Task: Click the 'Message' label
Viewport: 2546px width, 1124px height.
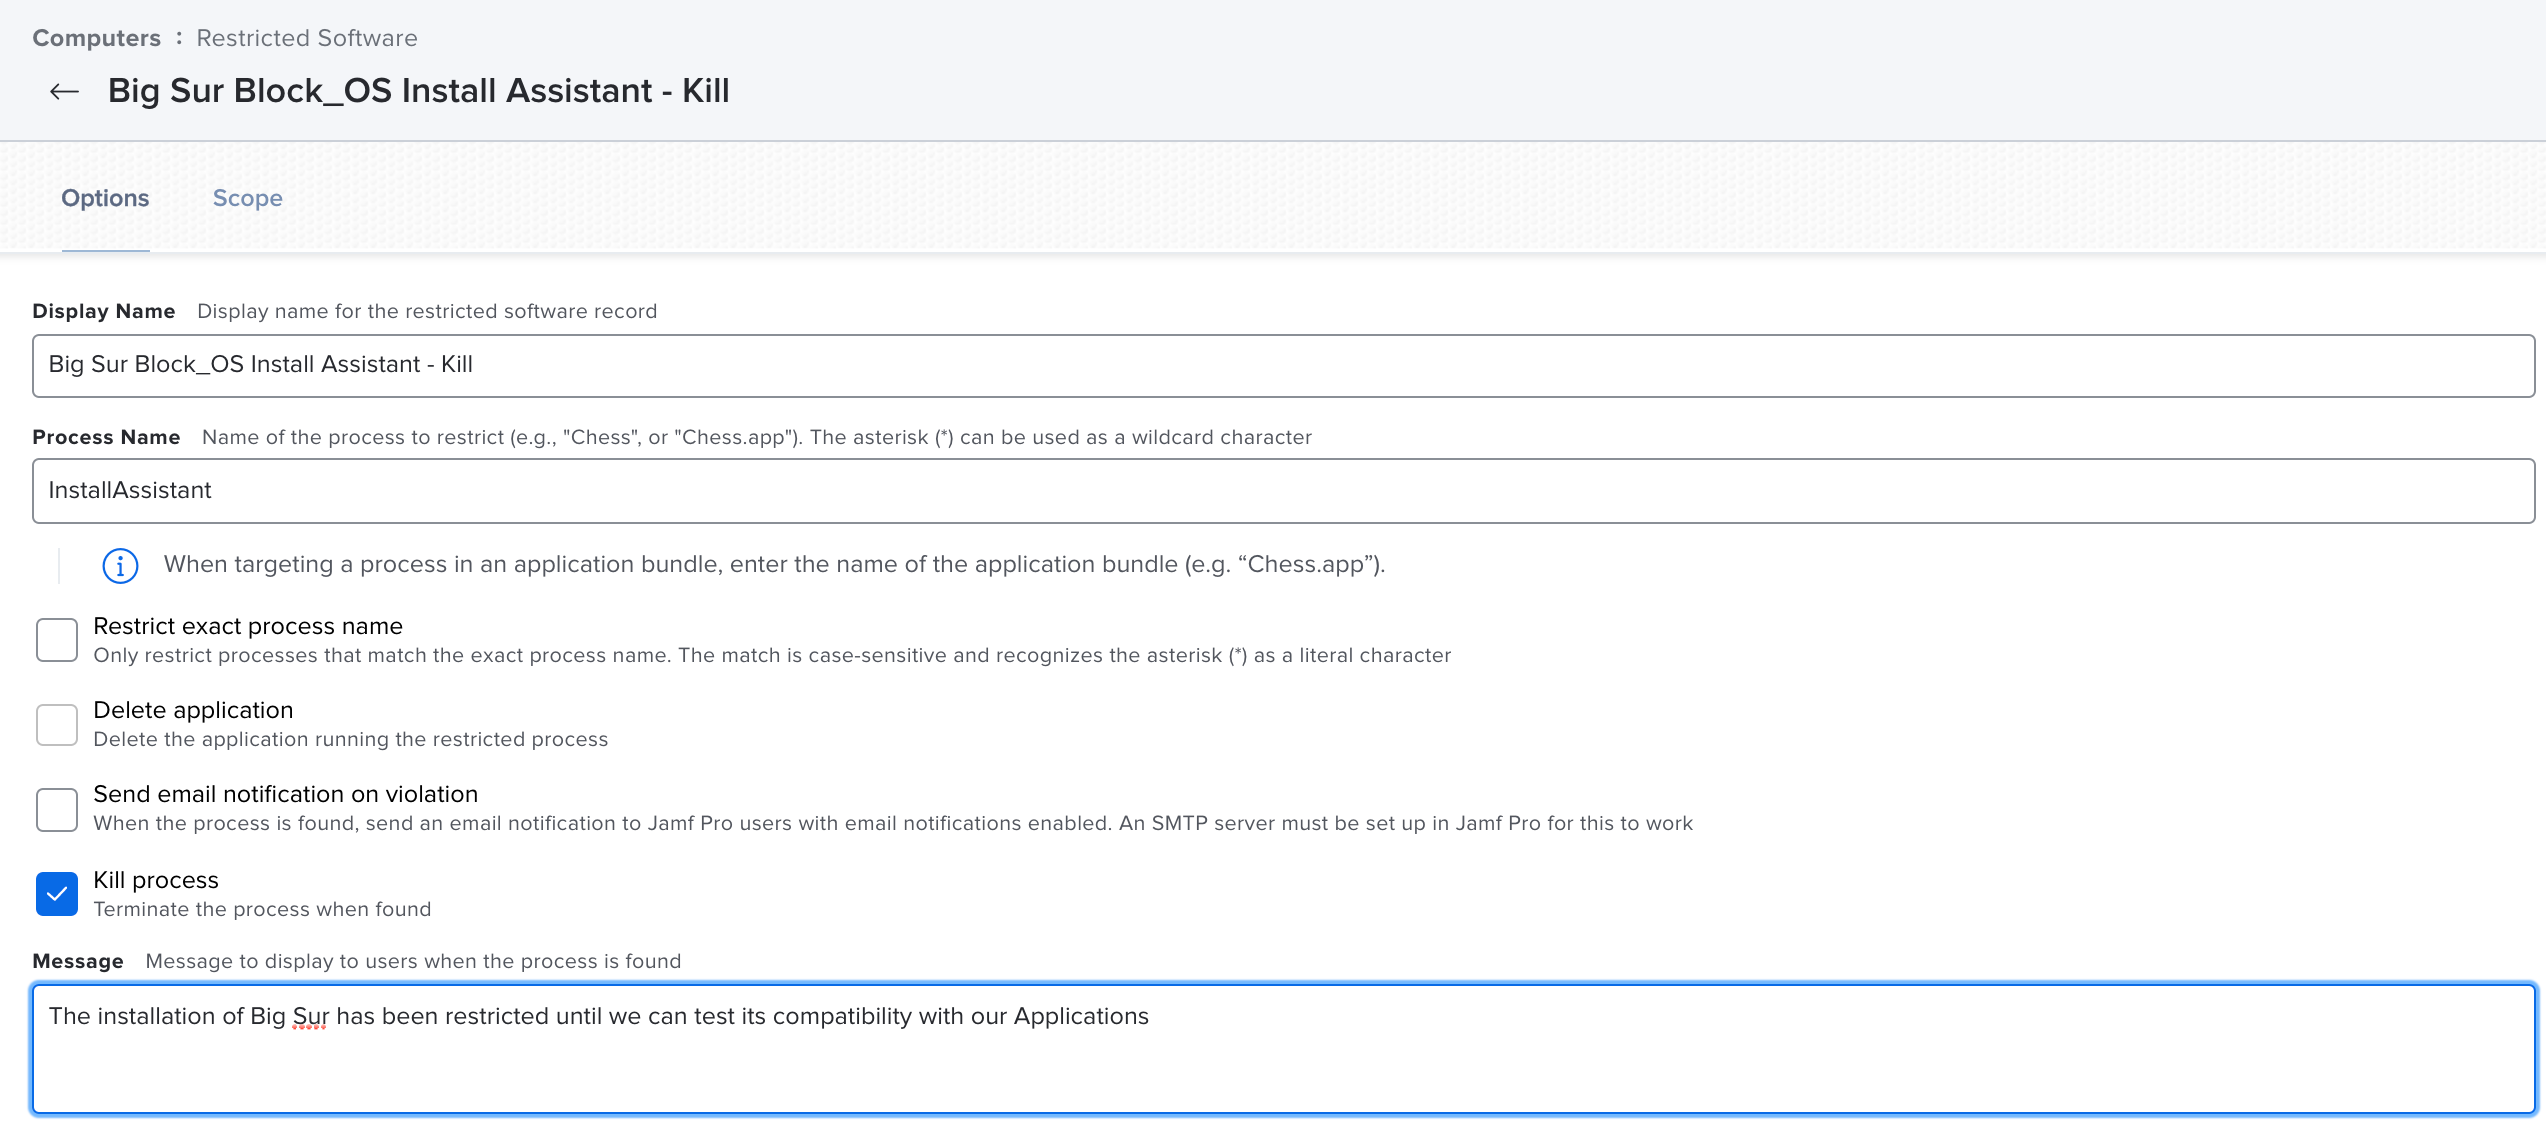Action: click(x=78, y=961)
